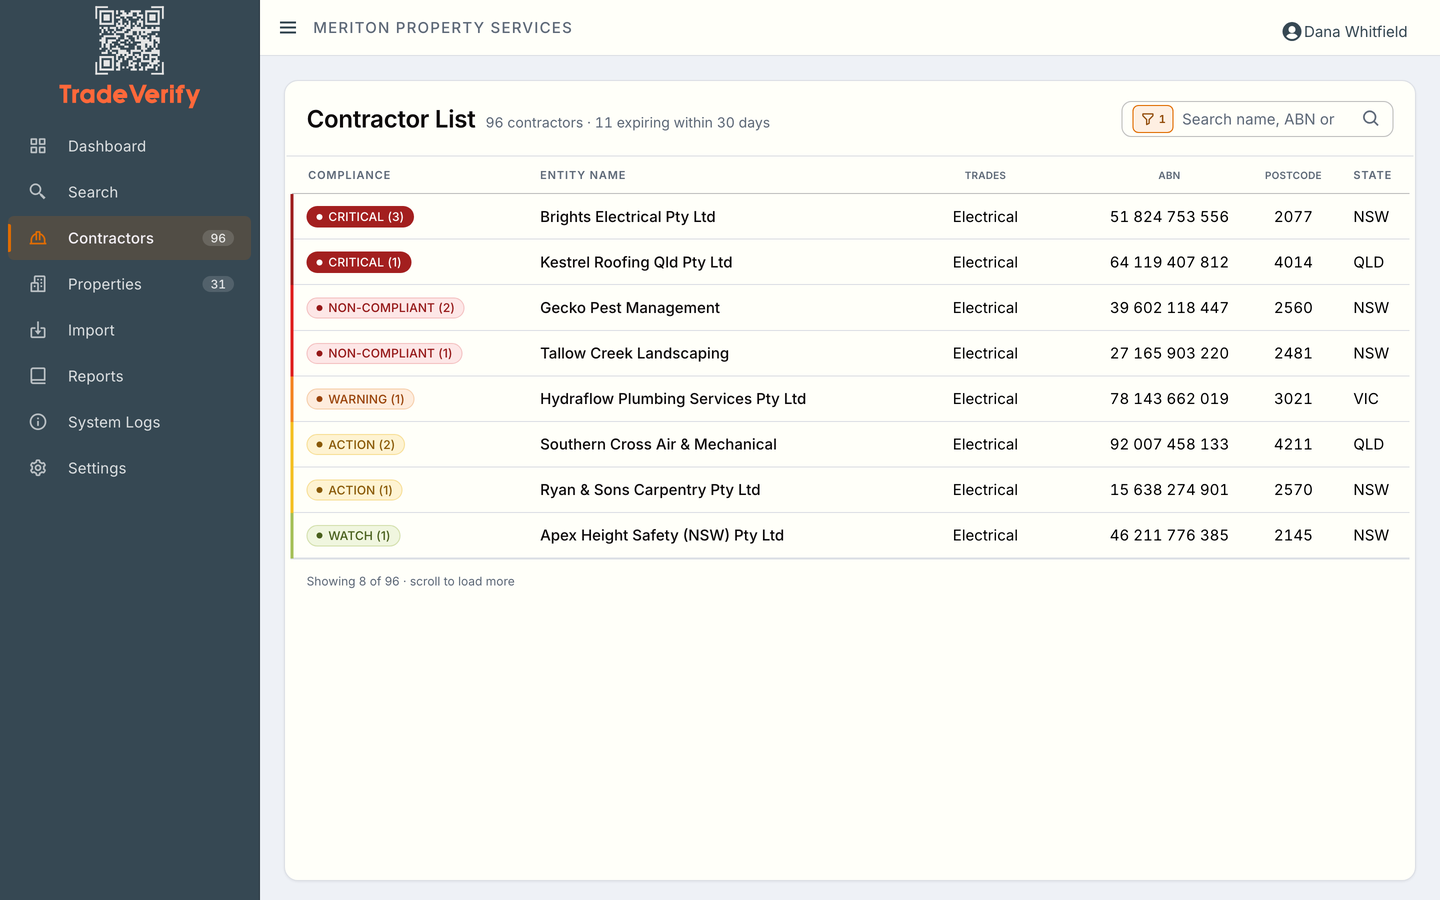Click the user avatar icon
The image size is (1440, 900).
[1292, 32]
